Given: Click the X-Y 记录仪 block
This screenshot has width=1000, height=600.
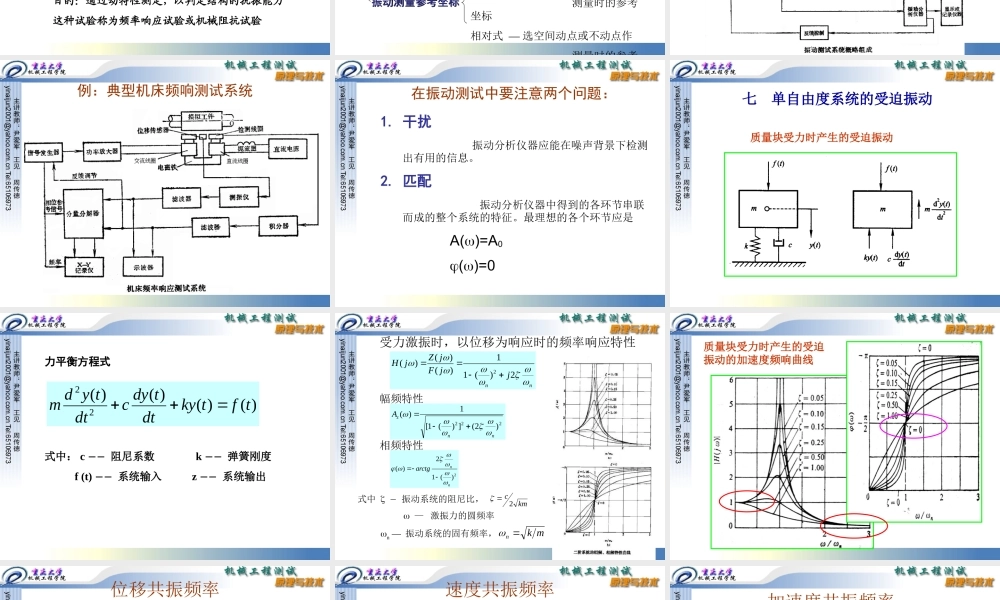Looking at the screenshot, I should pos(84,267).
